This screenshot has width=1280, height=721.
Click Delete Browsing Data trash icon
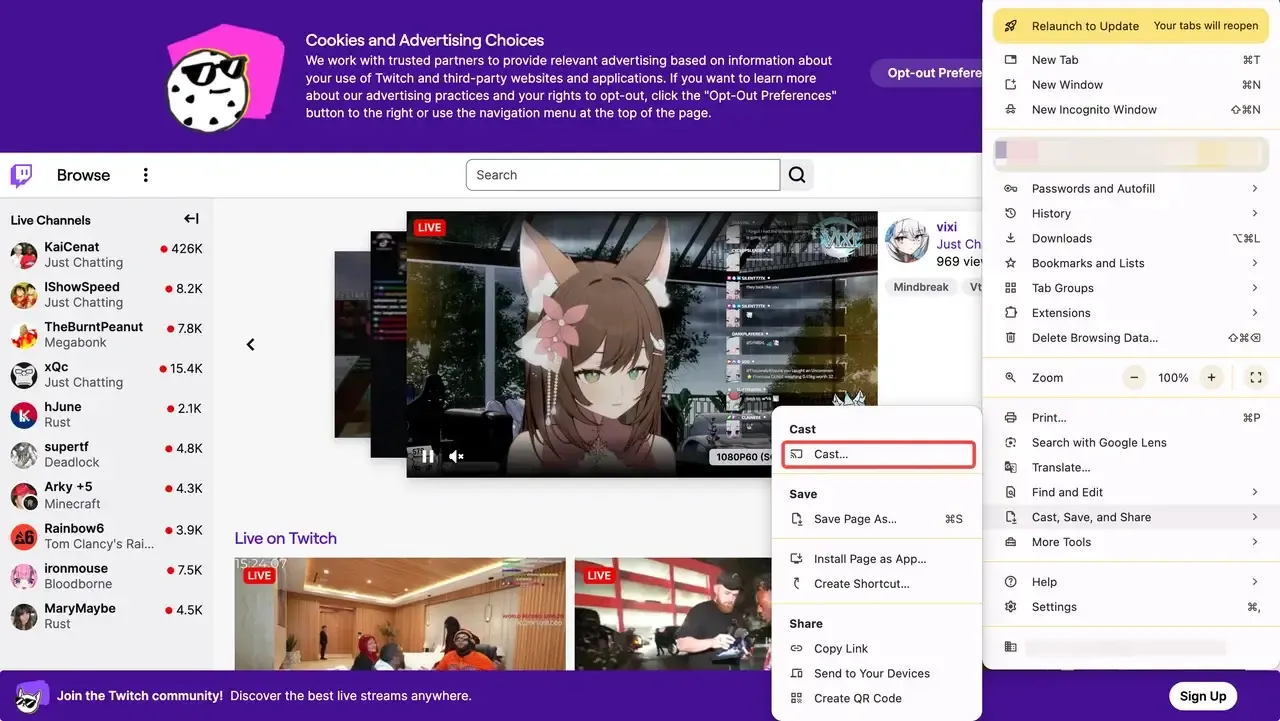point(1011,338)
